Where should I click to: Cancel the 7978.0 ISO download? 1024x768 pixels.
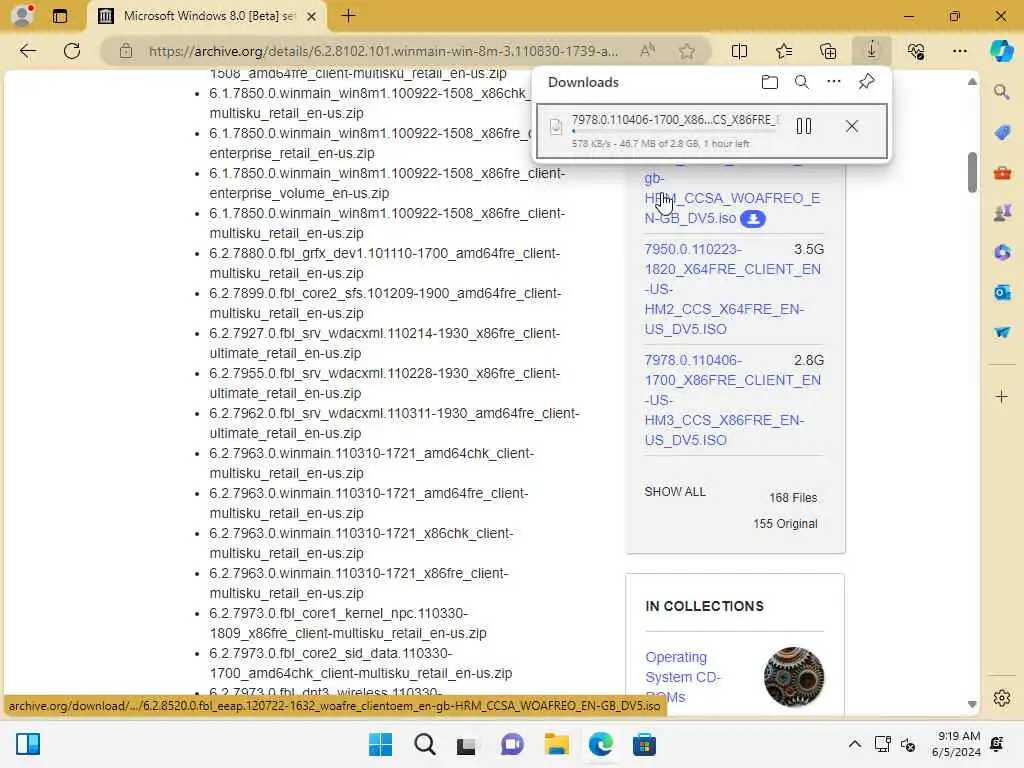tap(852, 126)
